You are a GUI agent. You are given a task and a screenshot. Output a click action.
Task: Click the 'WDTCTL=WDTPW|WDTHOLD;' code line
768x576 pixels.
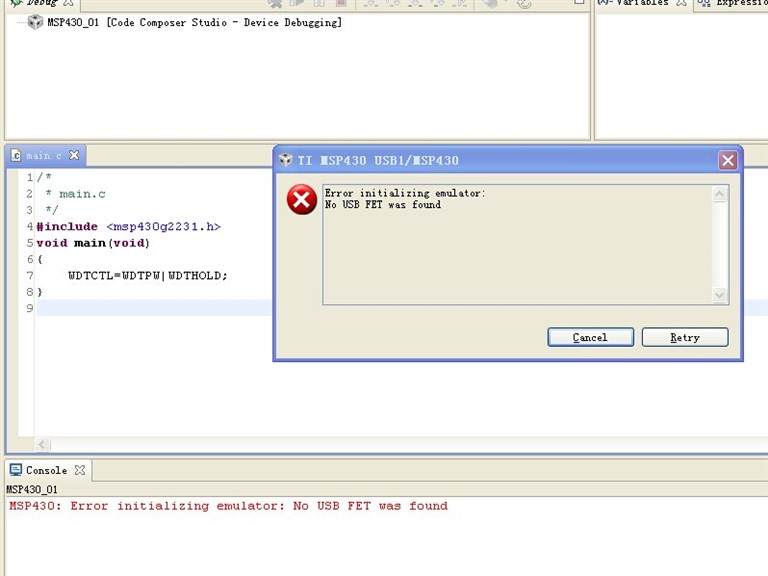(148, 276)
